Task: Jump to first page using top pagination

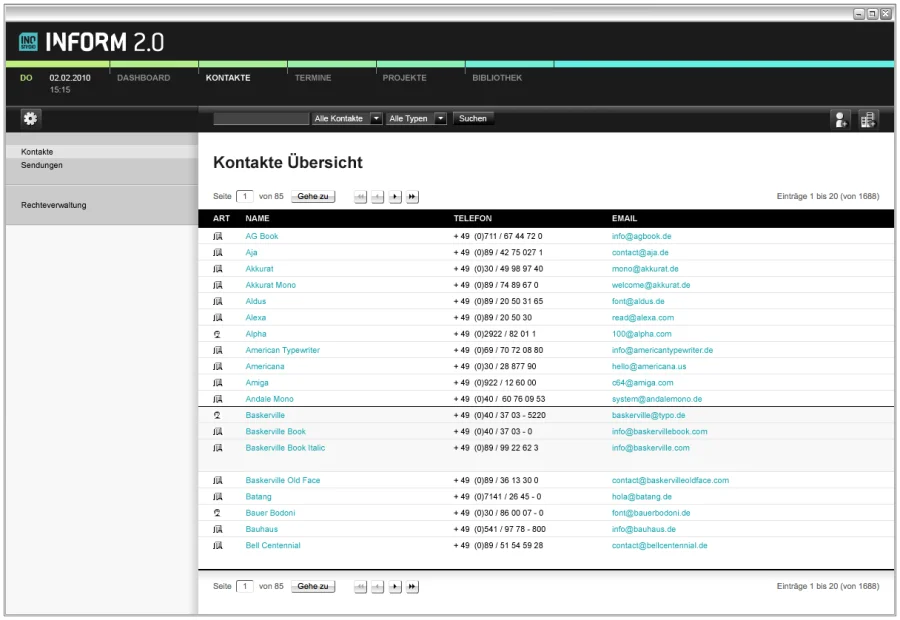Action: coord(361,197)
